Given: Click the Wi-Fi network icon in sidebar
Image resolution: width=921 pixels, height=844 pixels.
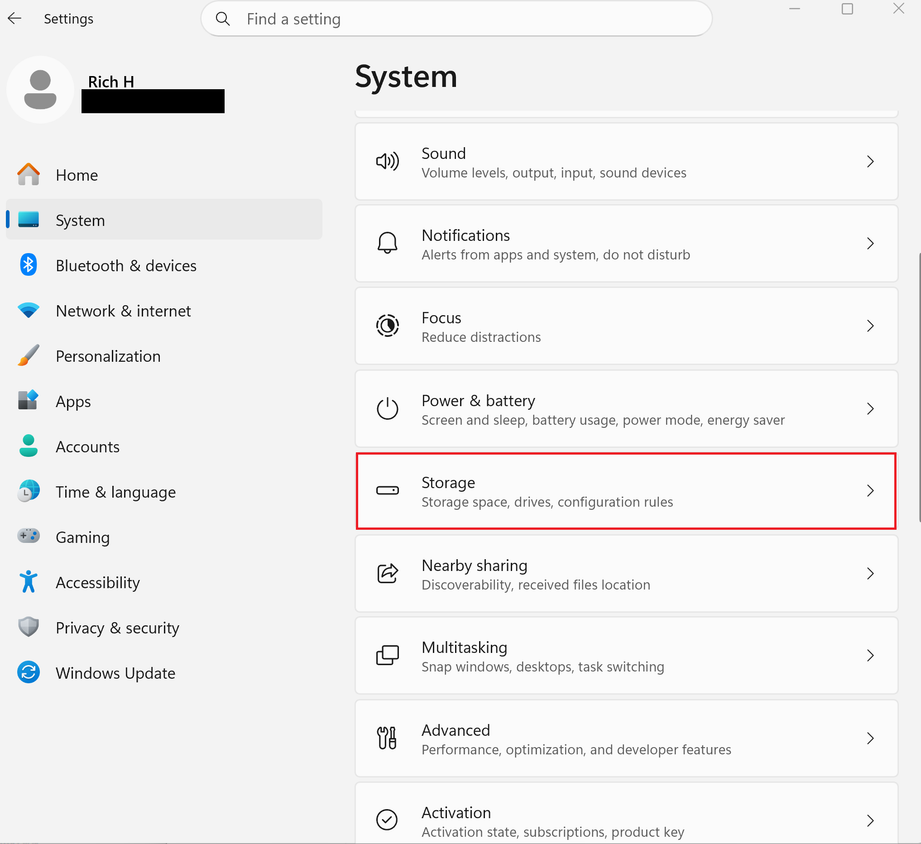Looking at the screenshot, I should click(28, 310).
